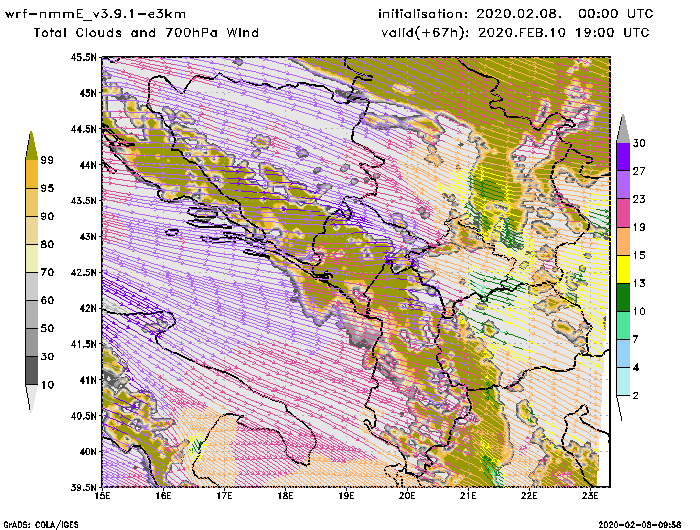Click the GrADS: COLA/IGES credit text
The height and width of the screenshot is (530, 700).
[41, 525]
